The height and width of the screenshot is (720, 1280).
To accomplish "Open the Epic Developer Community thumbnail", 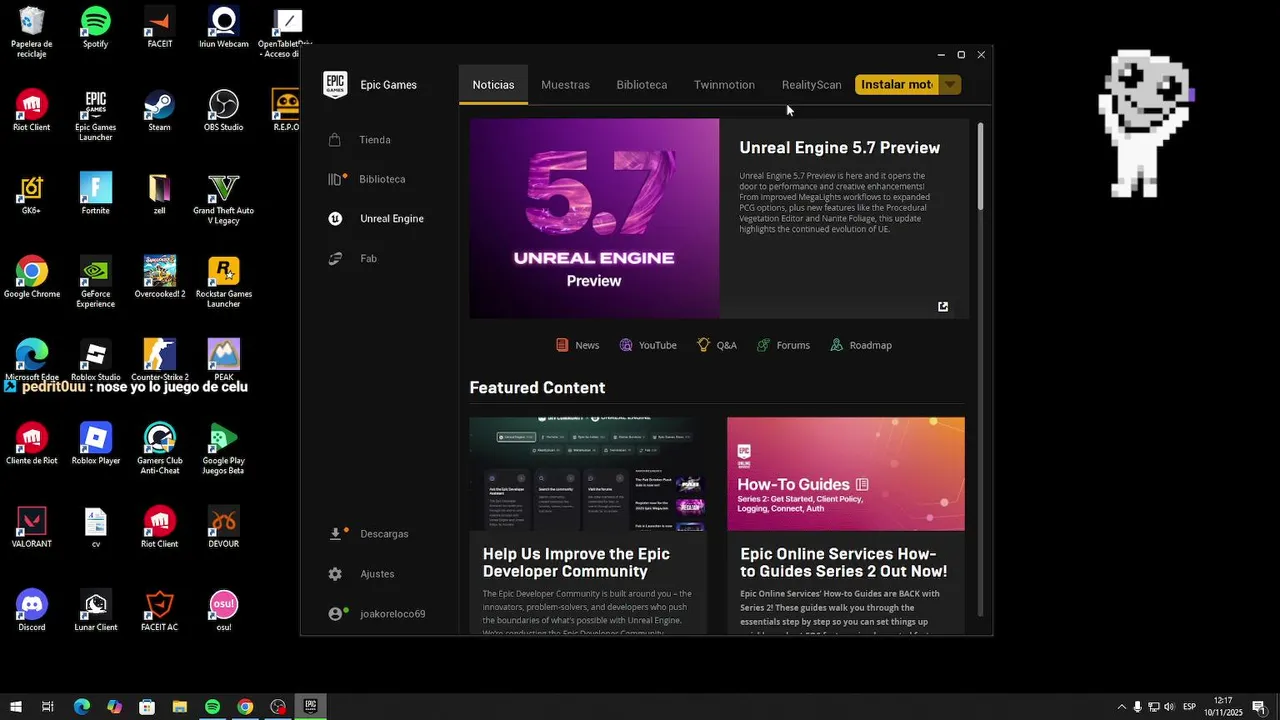I will click(588, 474).
